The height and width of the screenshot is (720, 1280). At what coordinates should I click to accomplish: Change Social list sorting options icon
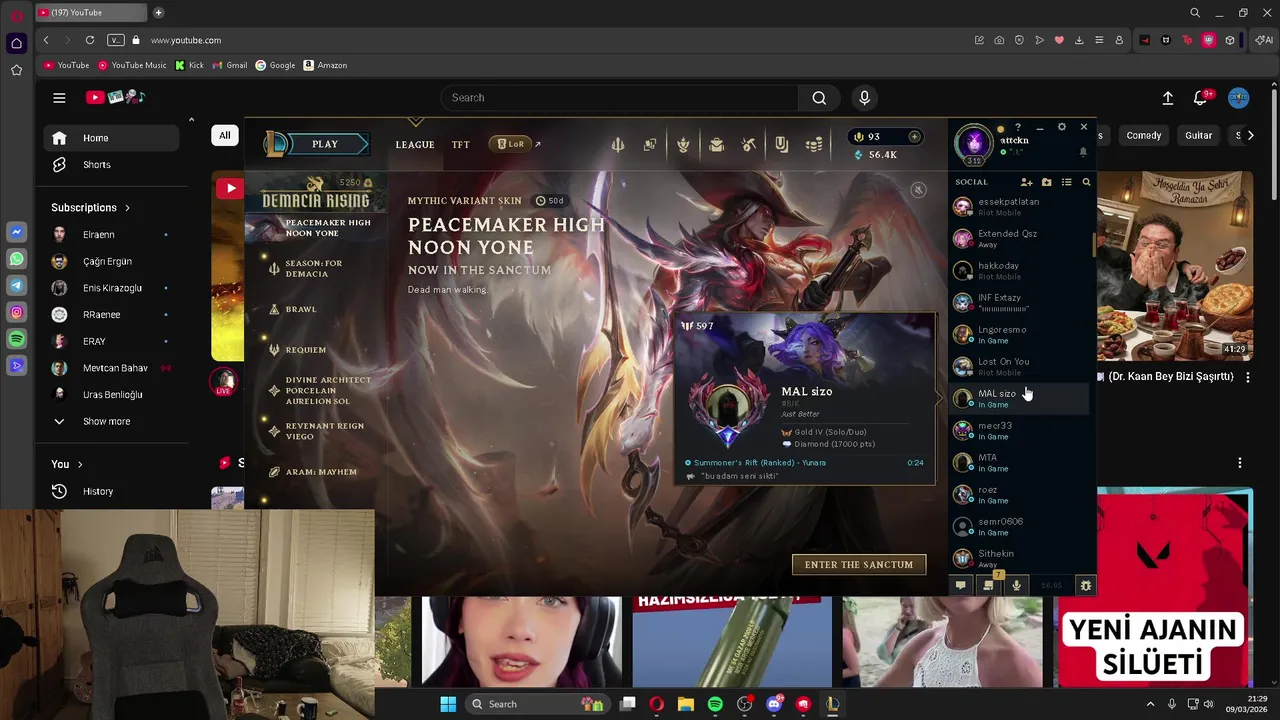1066,182
